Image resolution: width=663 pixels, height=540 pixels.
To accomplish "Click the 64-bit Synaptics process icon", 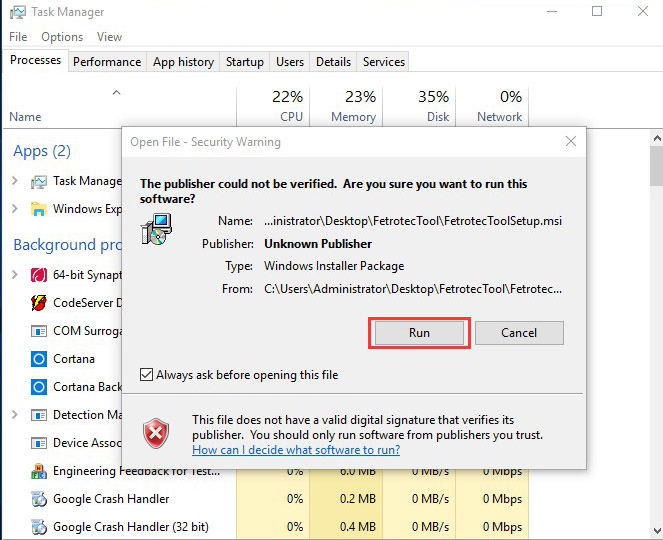I will coord(39,275).
